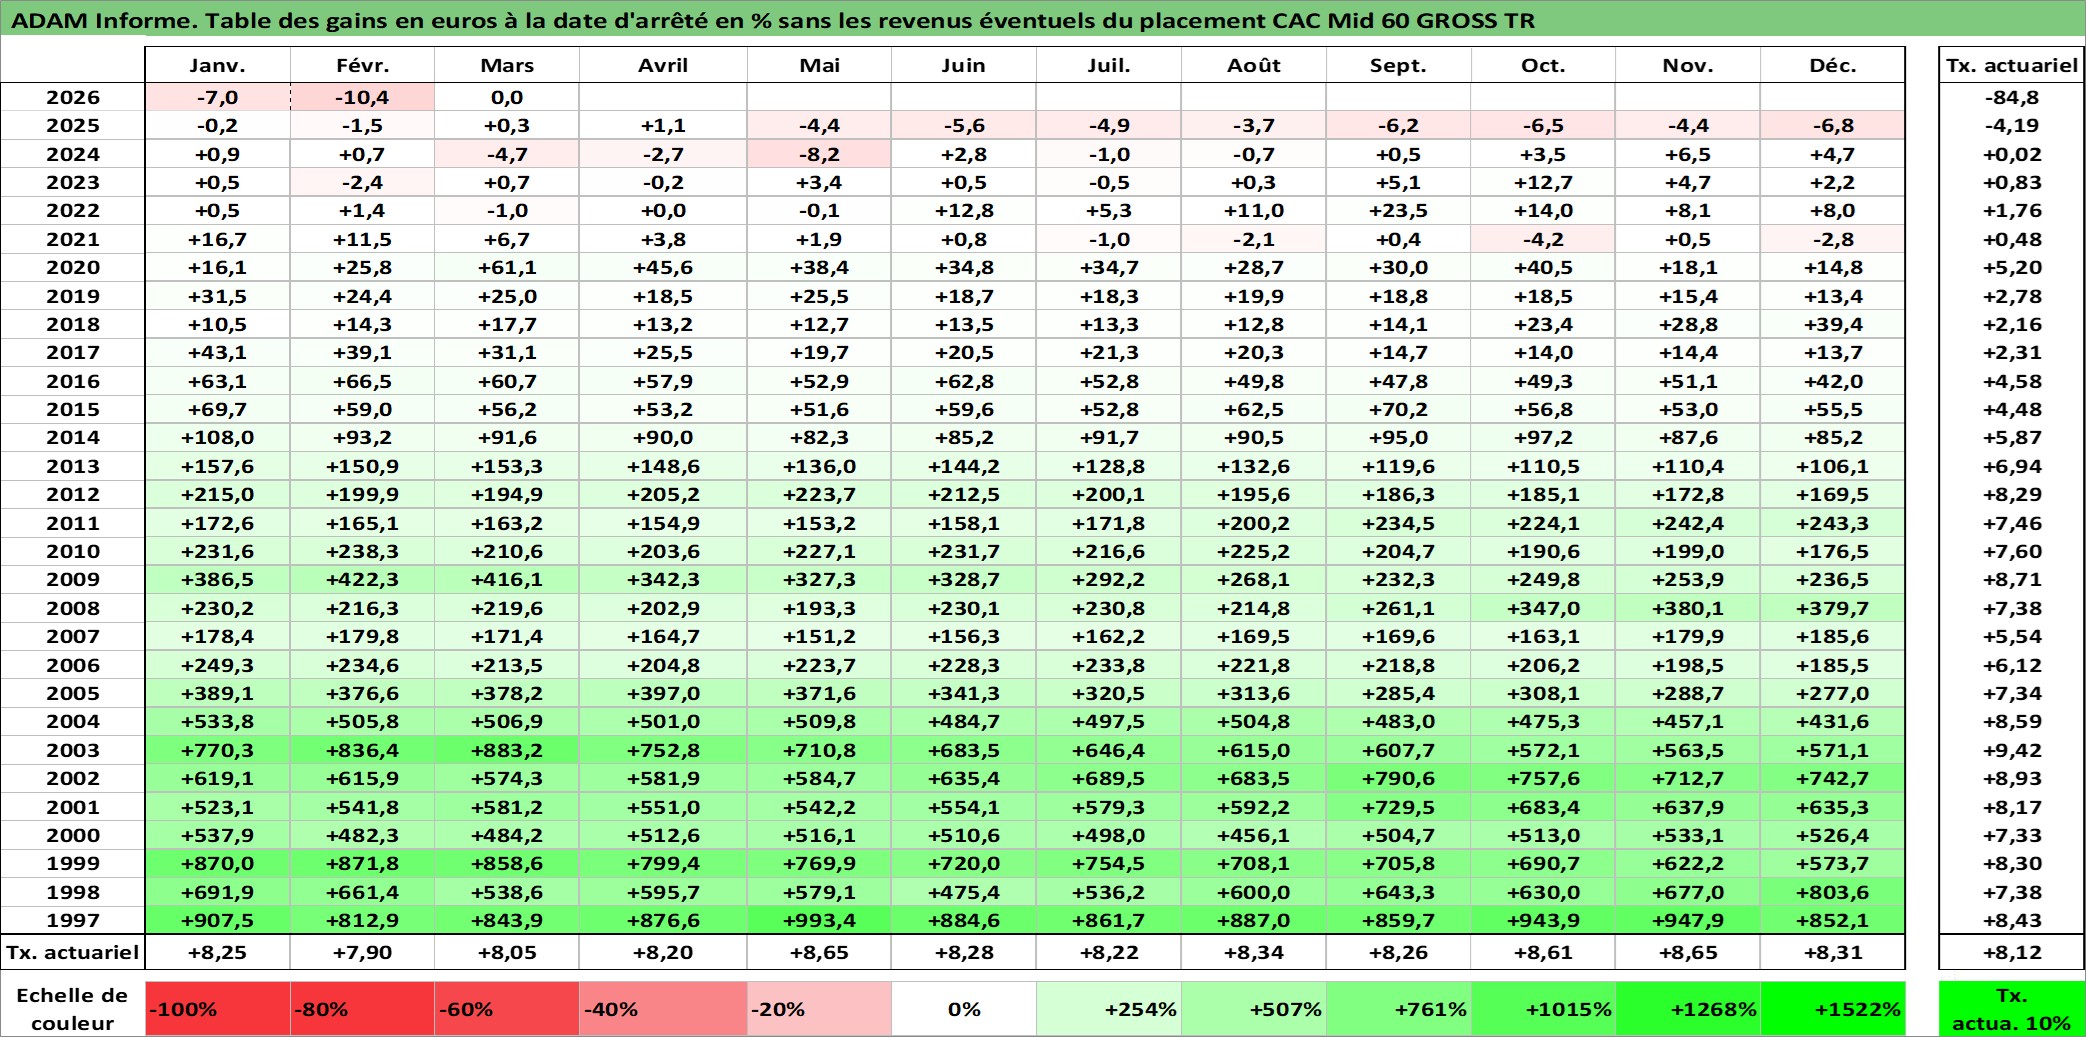Click the 1997 year row label

point(73,920)
